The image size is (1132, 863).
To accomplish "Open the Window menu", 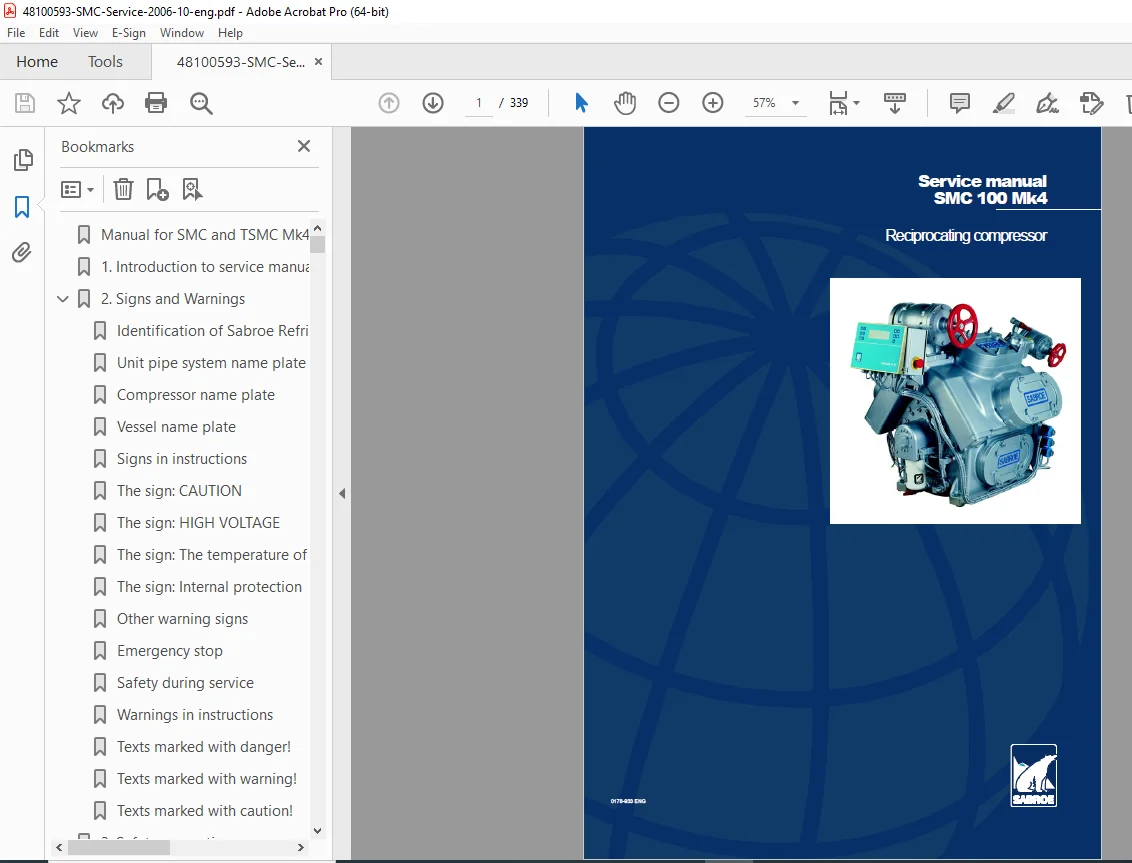I will pos(182,32).
